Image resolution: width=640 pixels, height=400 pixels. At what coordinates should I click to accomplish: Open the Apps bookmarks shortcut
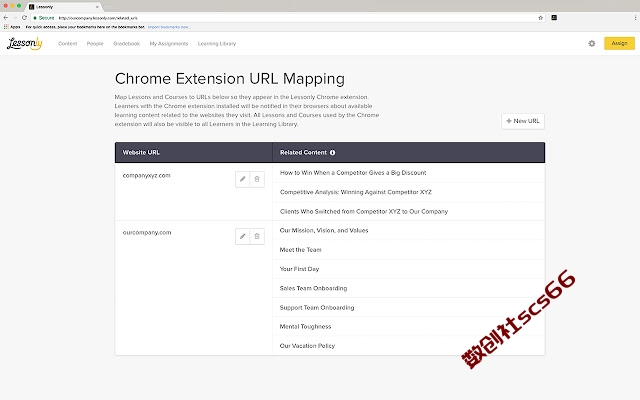[12, 27]
